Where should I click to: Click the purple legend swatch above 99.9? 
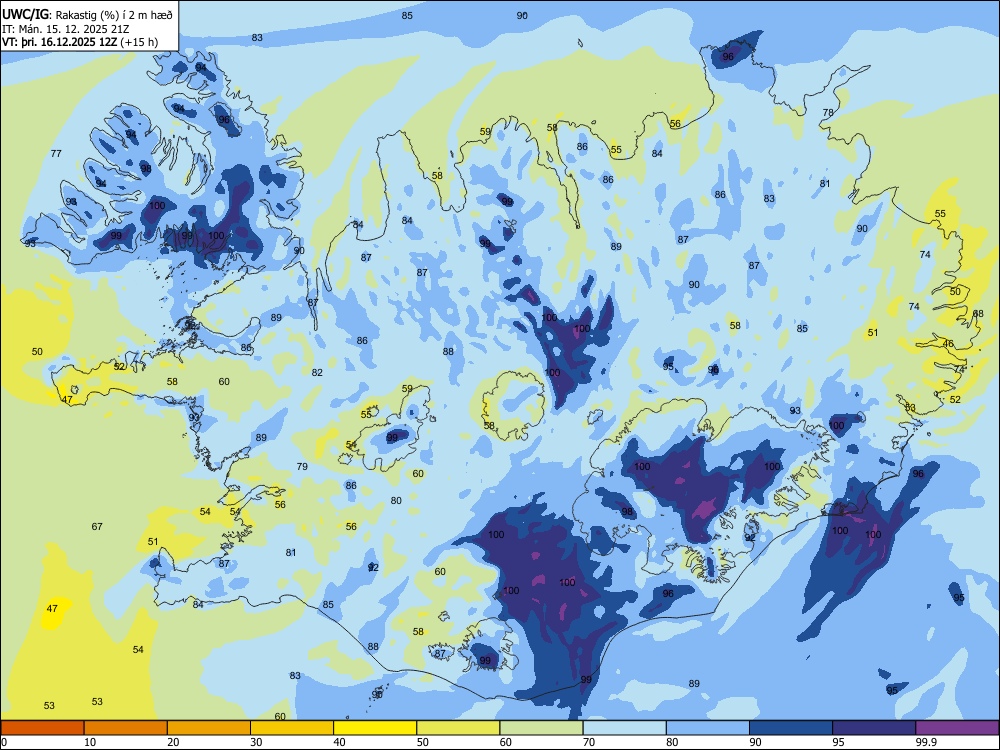[957, 728]
